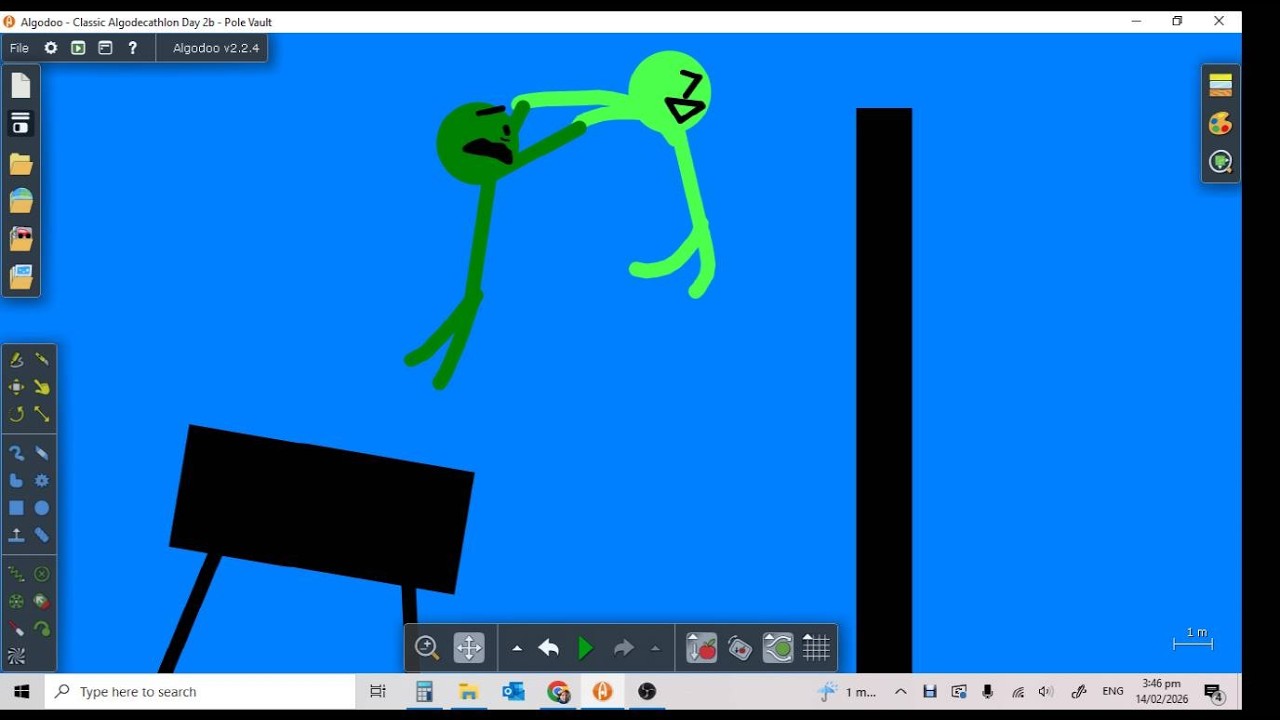Screen dimensions: 1280x720
Task: Select the Pan view tool
Action: [469, 648]
